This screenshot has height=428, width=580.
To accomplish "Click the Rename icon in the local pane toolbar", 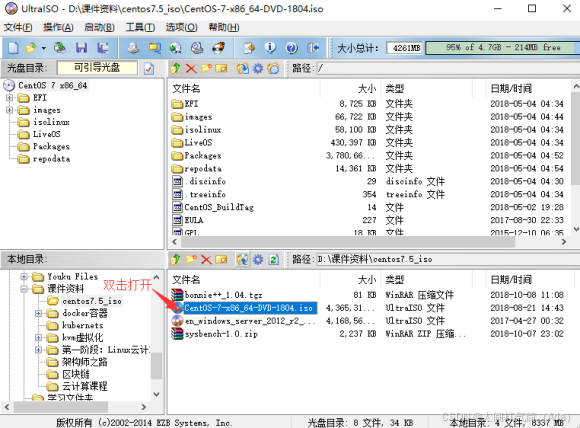I will (221, 259).
